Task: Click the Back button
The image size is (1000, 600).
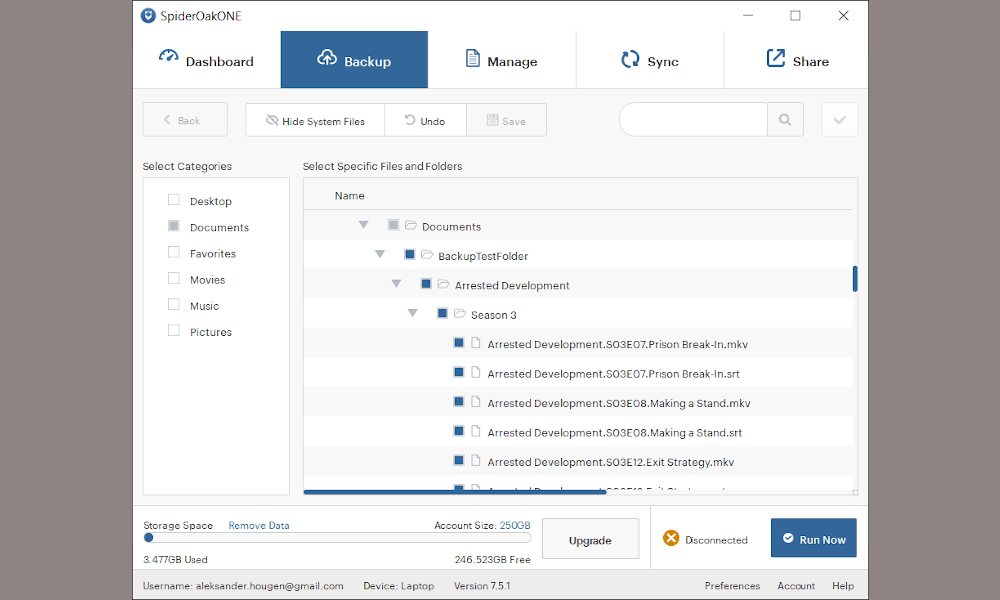Action: (x=185, y=120)
